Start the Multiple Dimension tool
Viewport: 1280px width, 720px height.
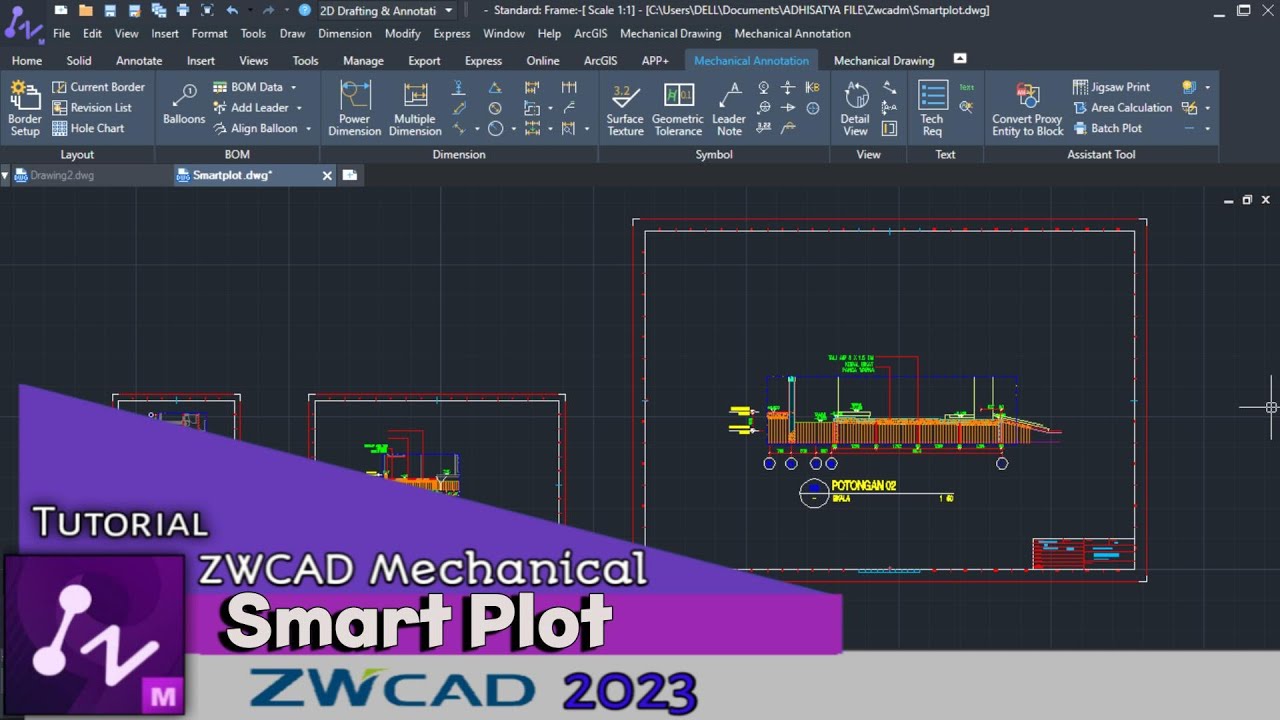pos(415,109)
